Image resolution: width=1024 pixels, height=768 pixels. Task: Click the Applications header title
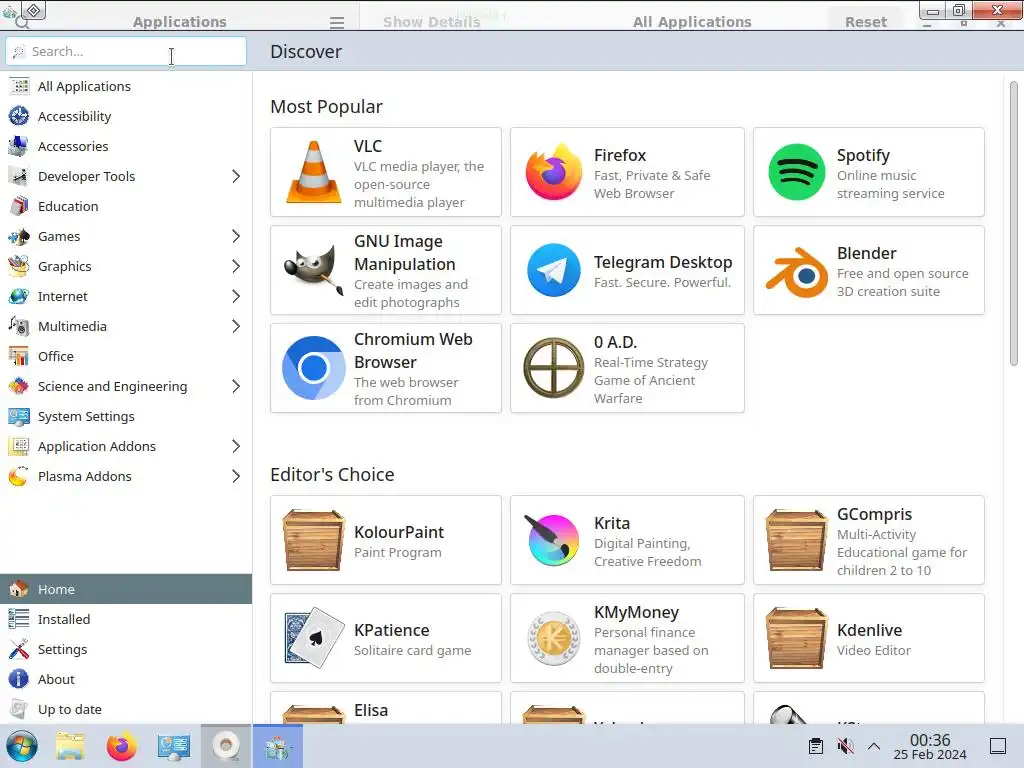[180, 22]
